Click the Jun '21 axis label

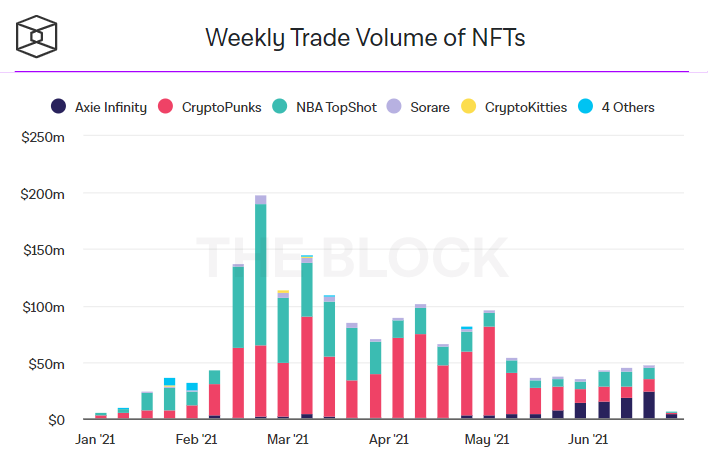point(588,439)
